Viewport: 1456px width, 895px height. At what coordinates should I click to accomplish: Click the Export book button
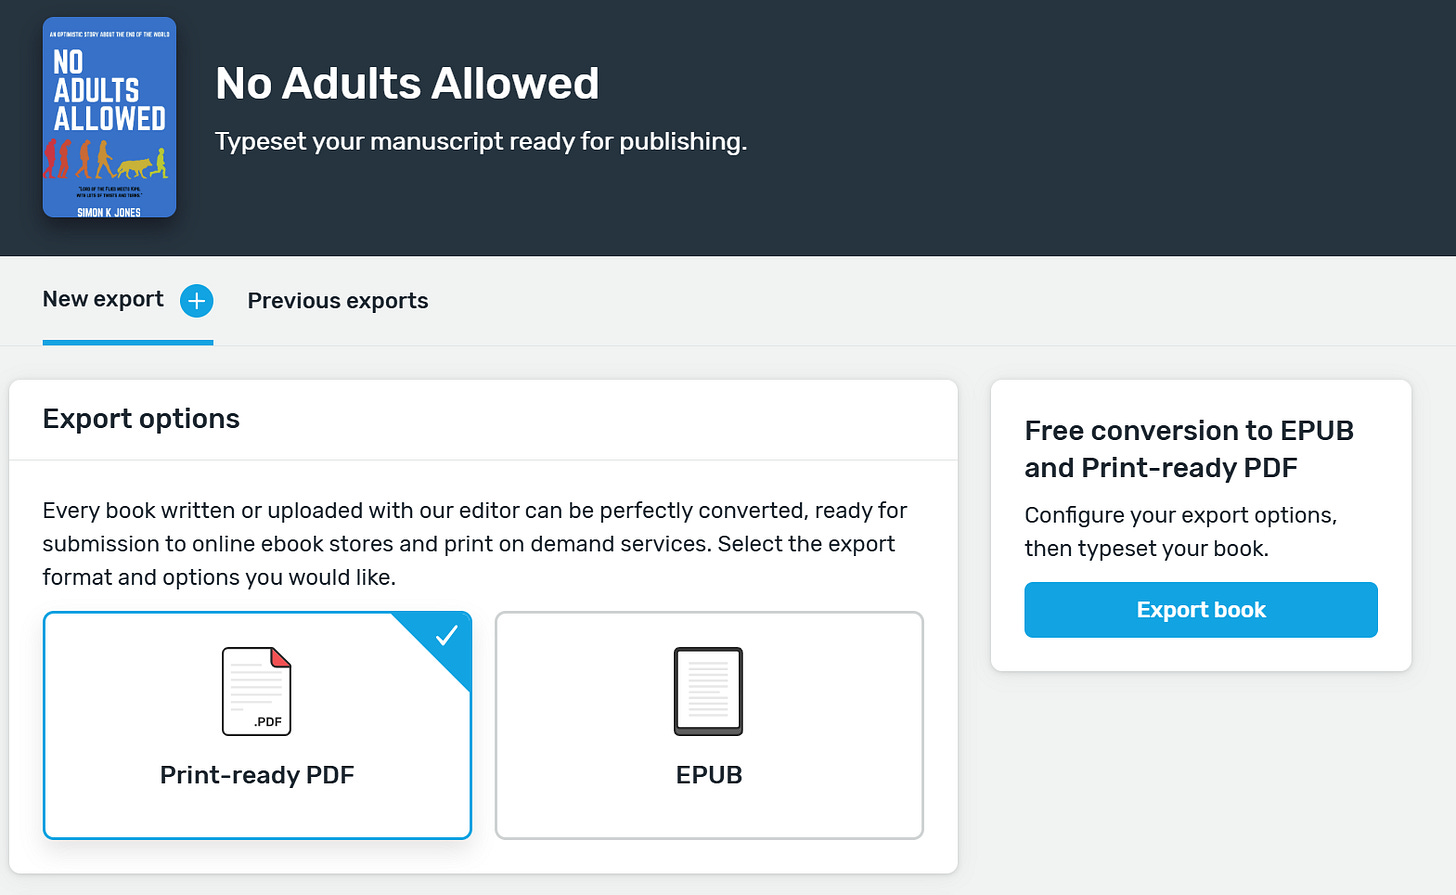coord(1201,610)
